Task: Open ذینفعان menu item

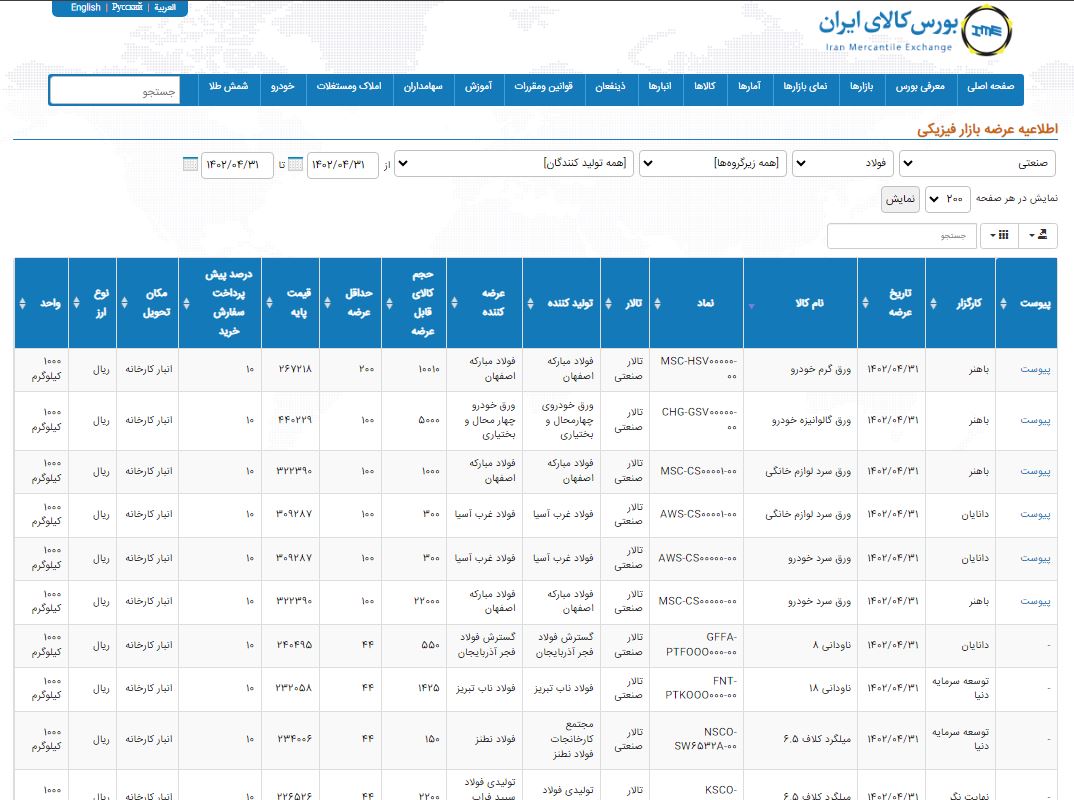Action: 610,86
